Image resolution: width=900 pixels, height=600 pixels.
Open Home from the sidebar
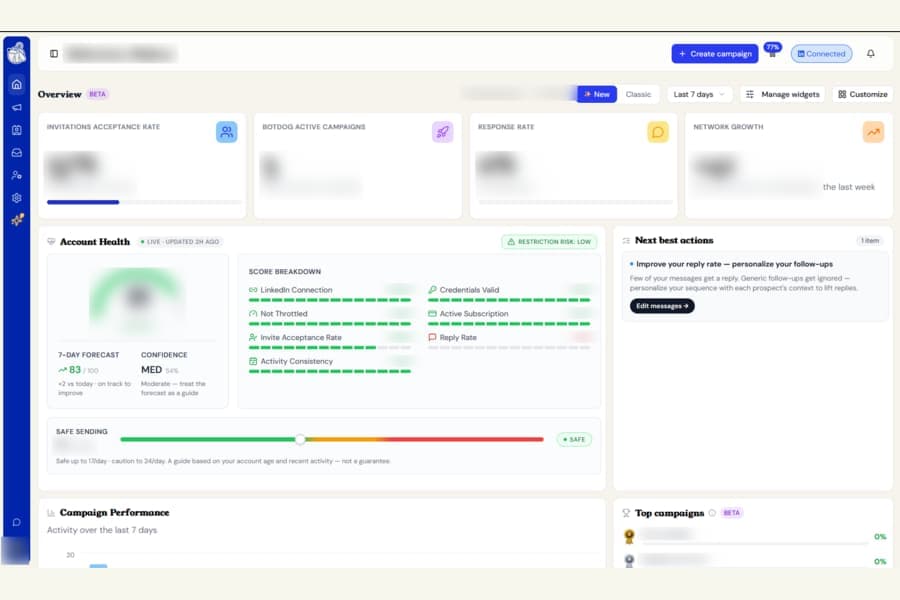[17, 84]
